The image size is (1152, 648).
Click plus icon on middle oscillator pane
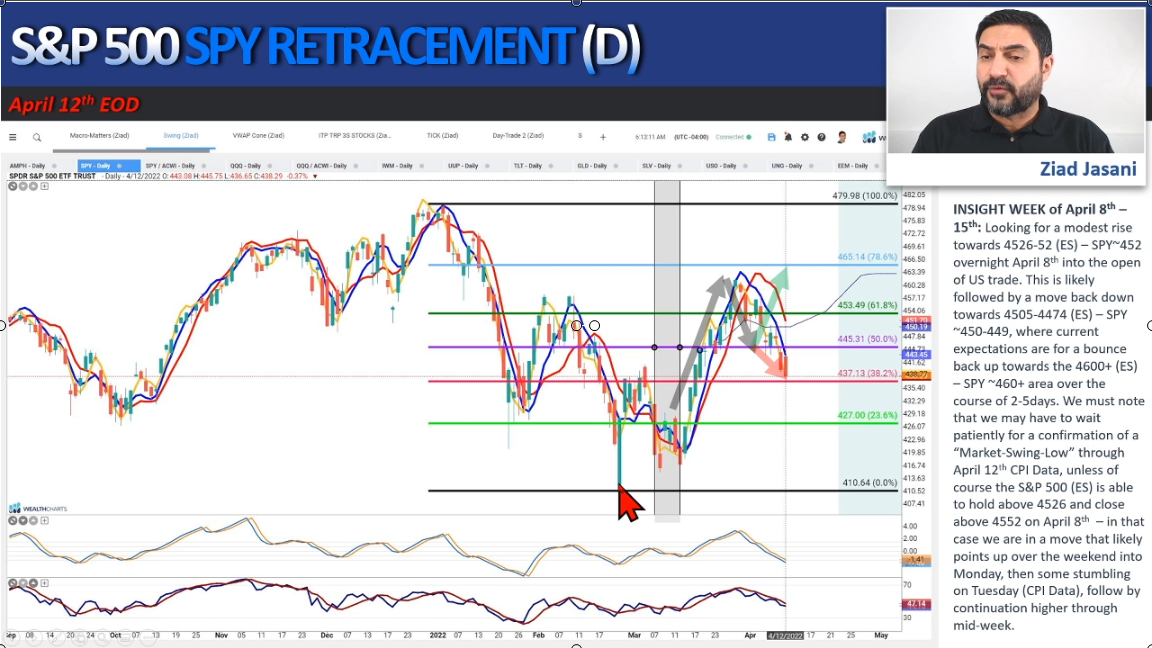tap(45, 521)
